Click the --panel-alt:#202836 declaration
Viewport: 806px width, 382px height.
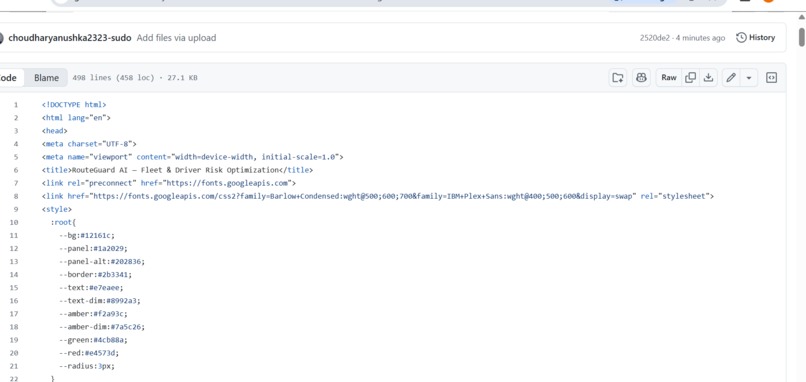(x=102, y=261)
